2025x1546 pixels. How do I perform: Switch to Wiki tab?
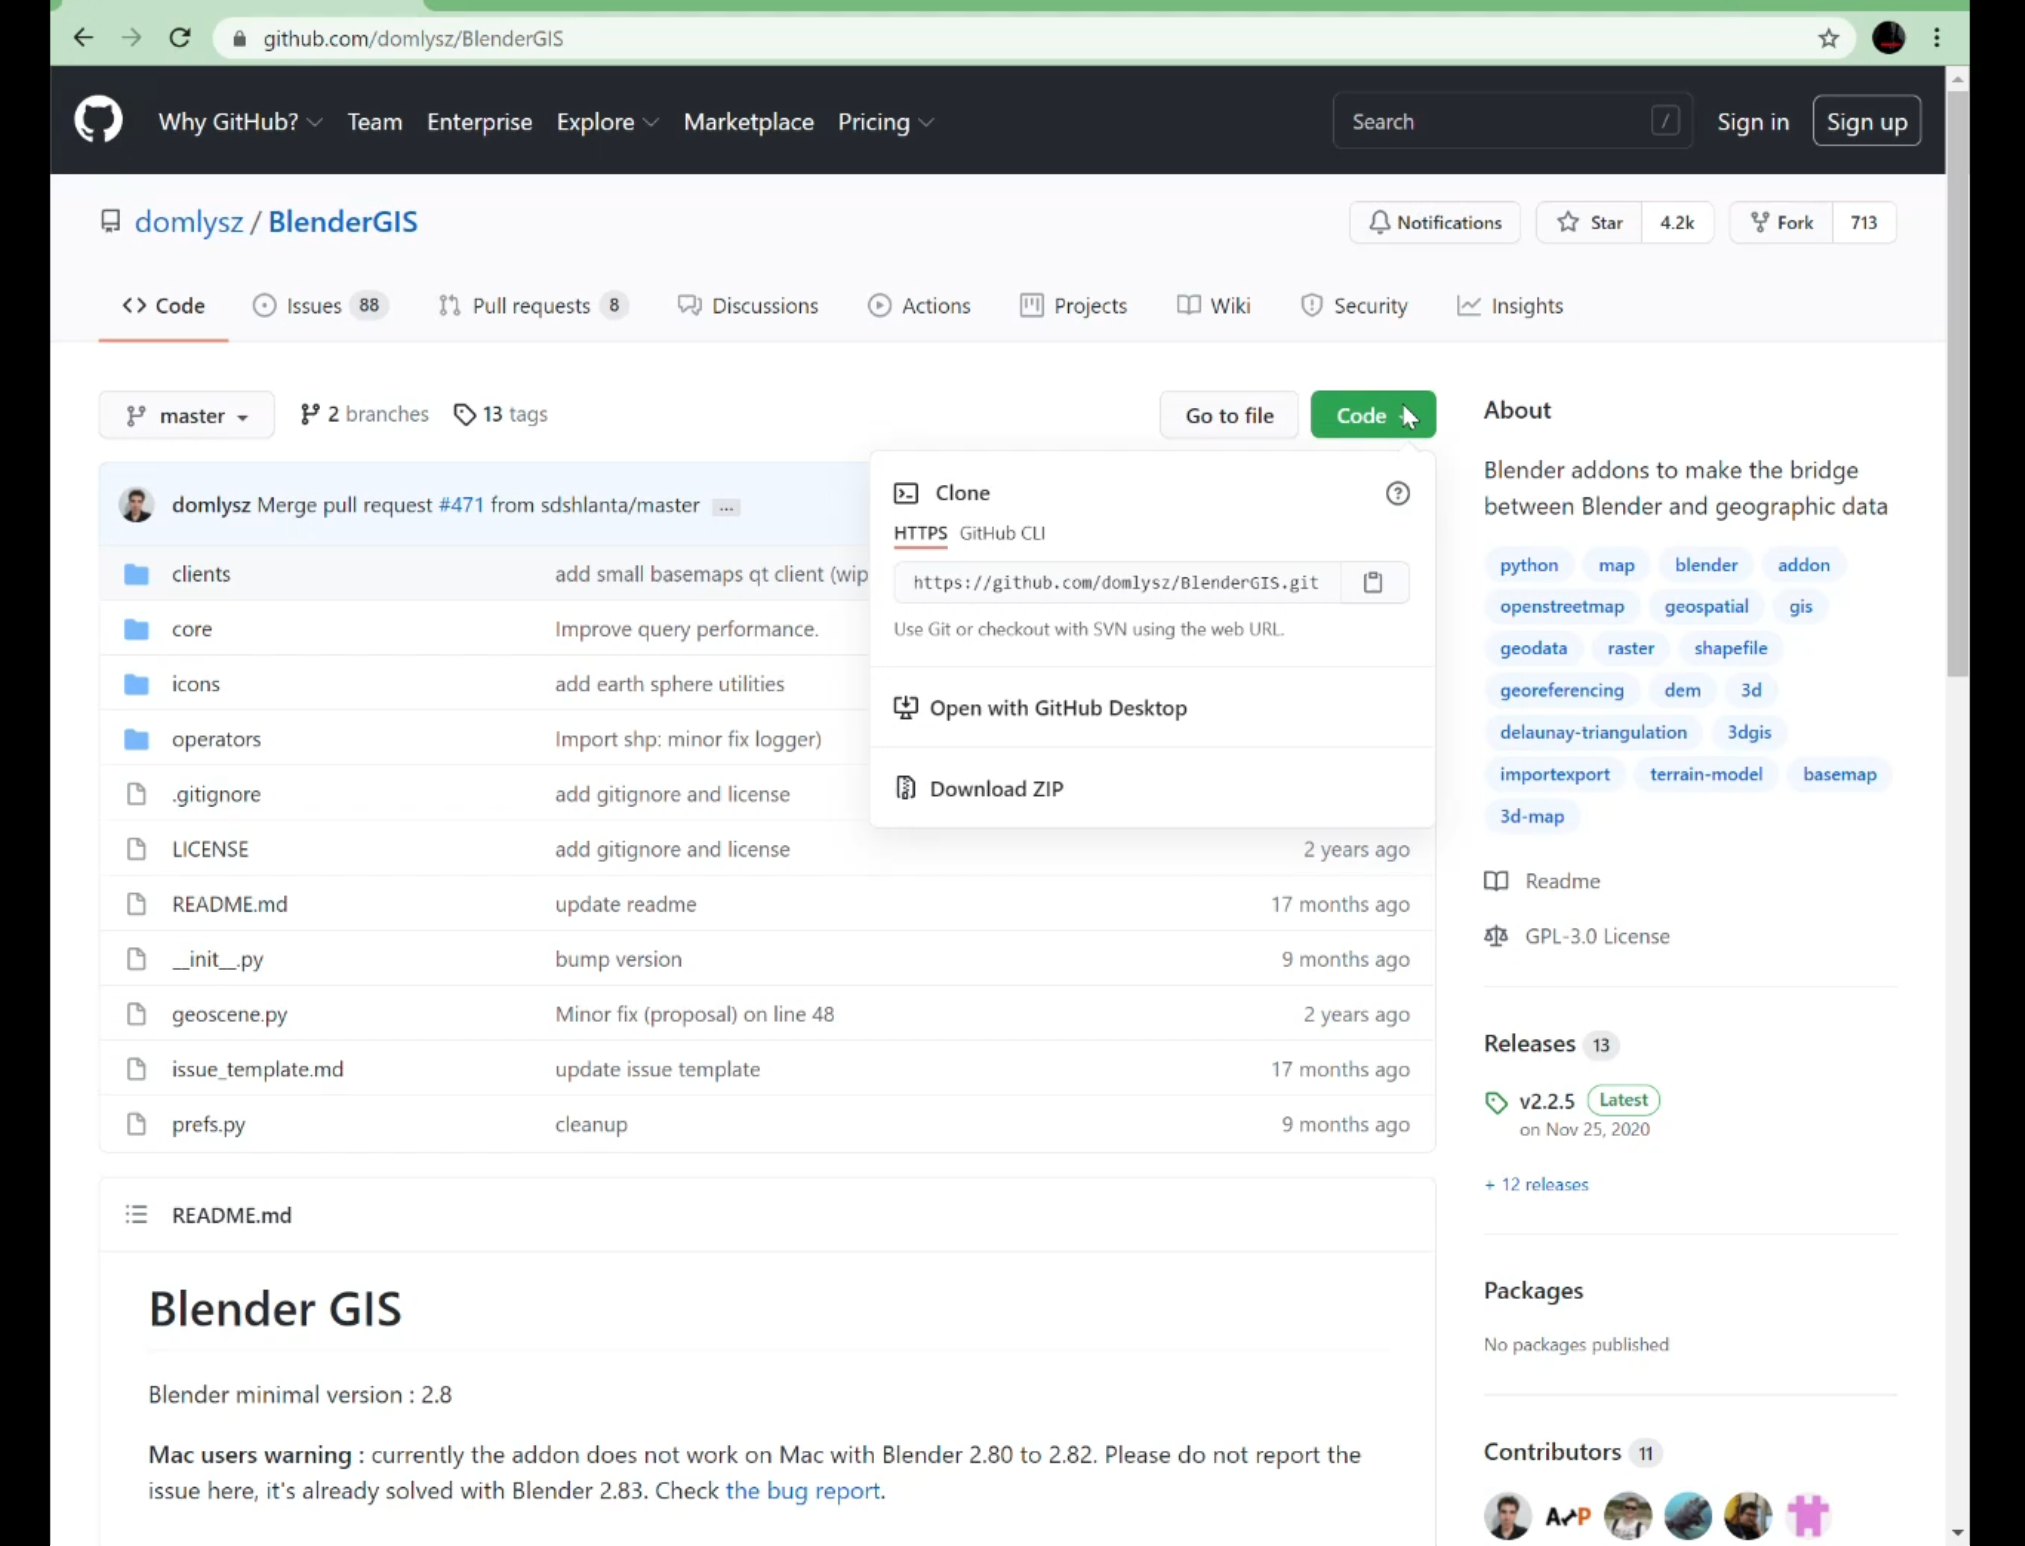pyautogui.click(x=1214, y=306)
